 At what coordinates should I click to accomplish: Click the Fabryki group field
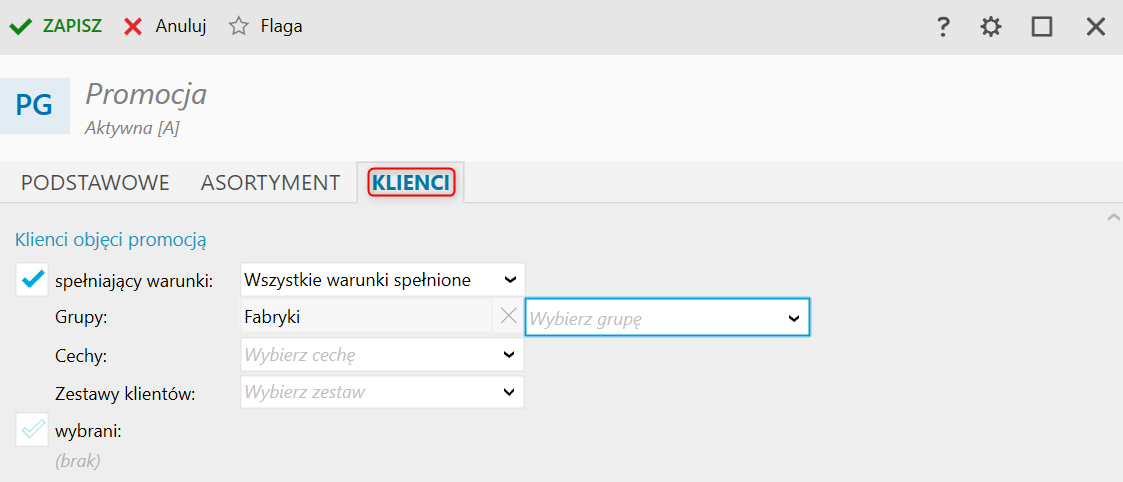[x=365, y=317]
